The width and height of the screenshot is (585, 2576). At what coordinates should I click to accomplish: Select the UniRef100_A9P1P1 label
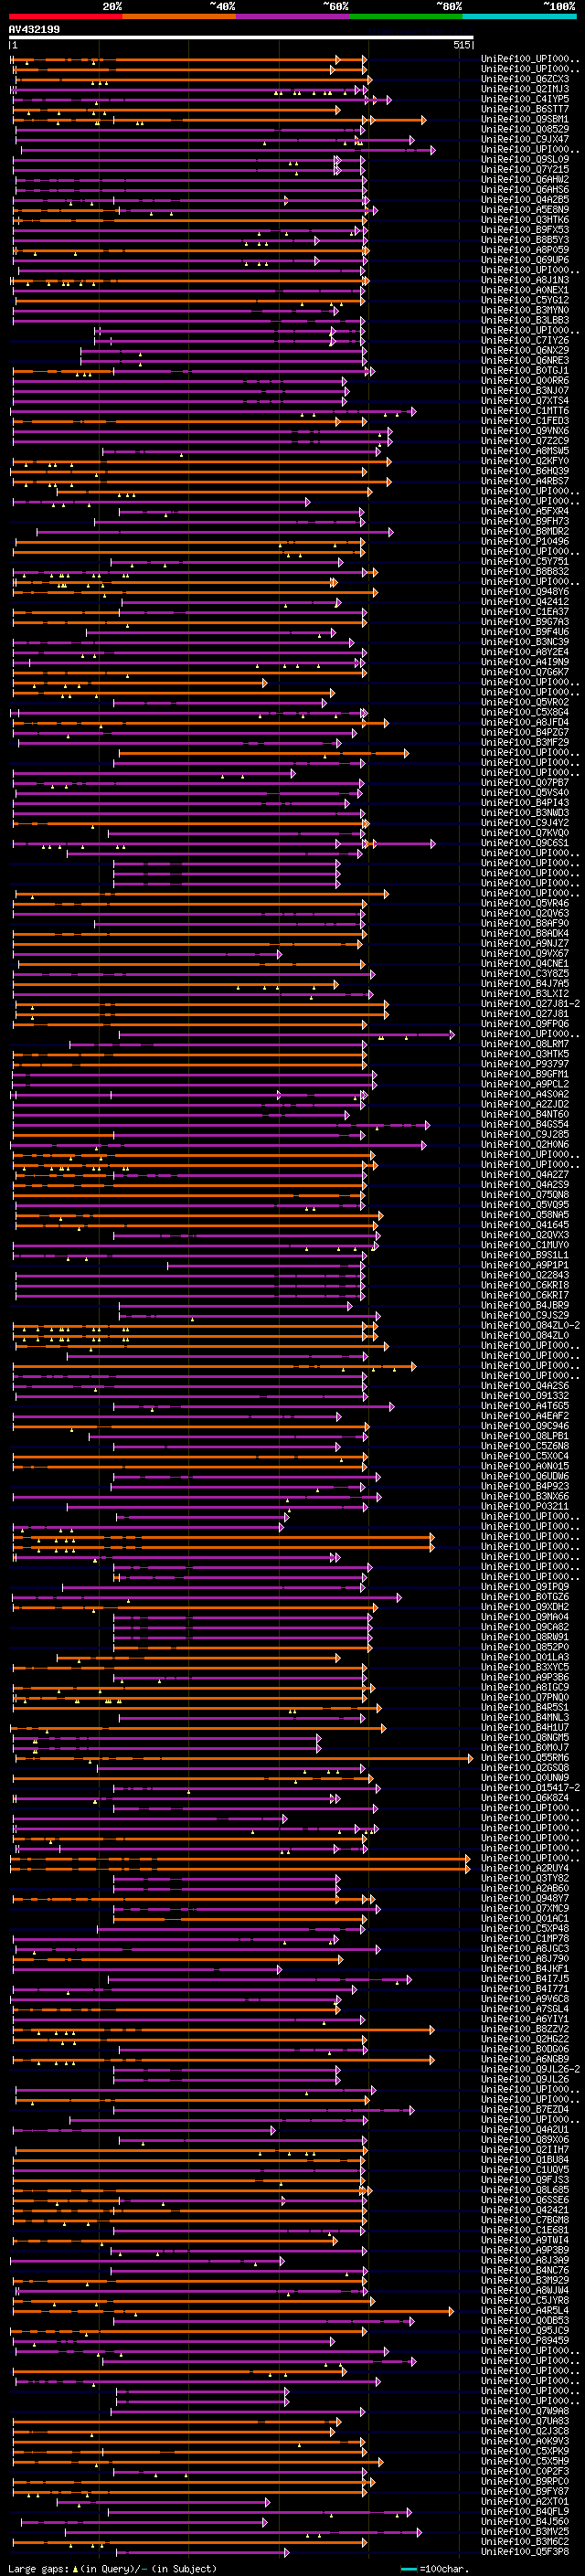pos(525,1266)
